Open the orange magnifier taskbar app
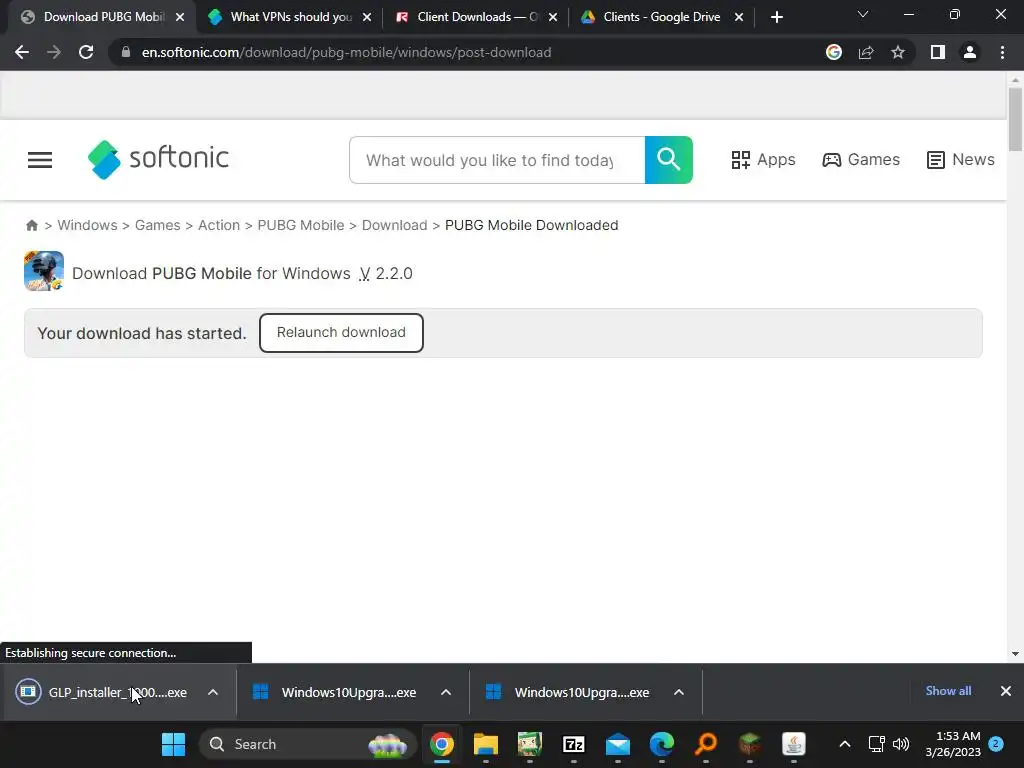This screenshot has width=1024, height=768. coord(706,744)
